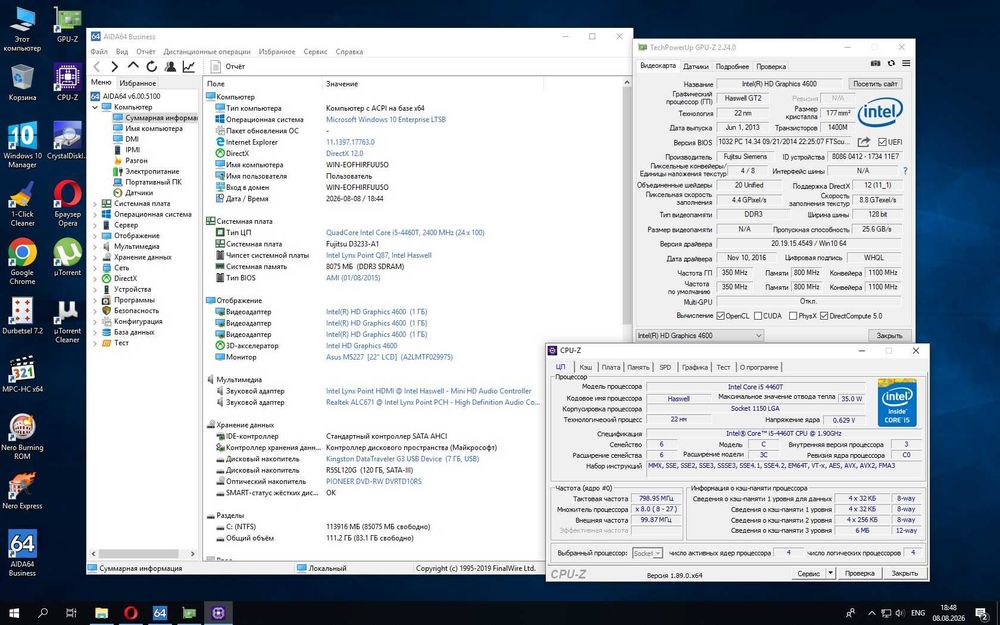This screenshot has height=625, width=1000.
Task: Click the Закрыть button in GPU-Z
Action: 889,335
